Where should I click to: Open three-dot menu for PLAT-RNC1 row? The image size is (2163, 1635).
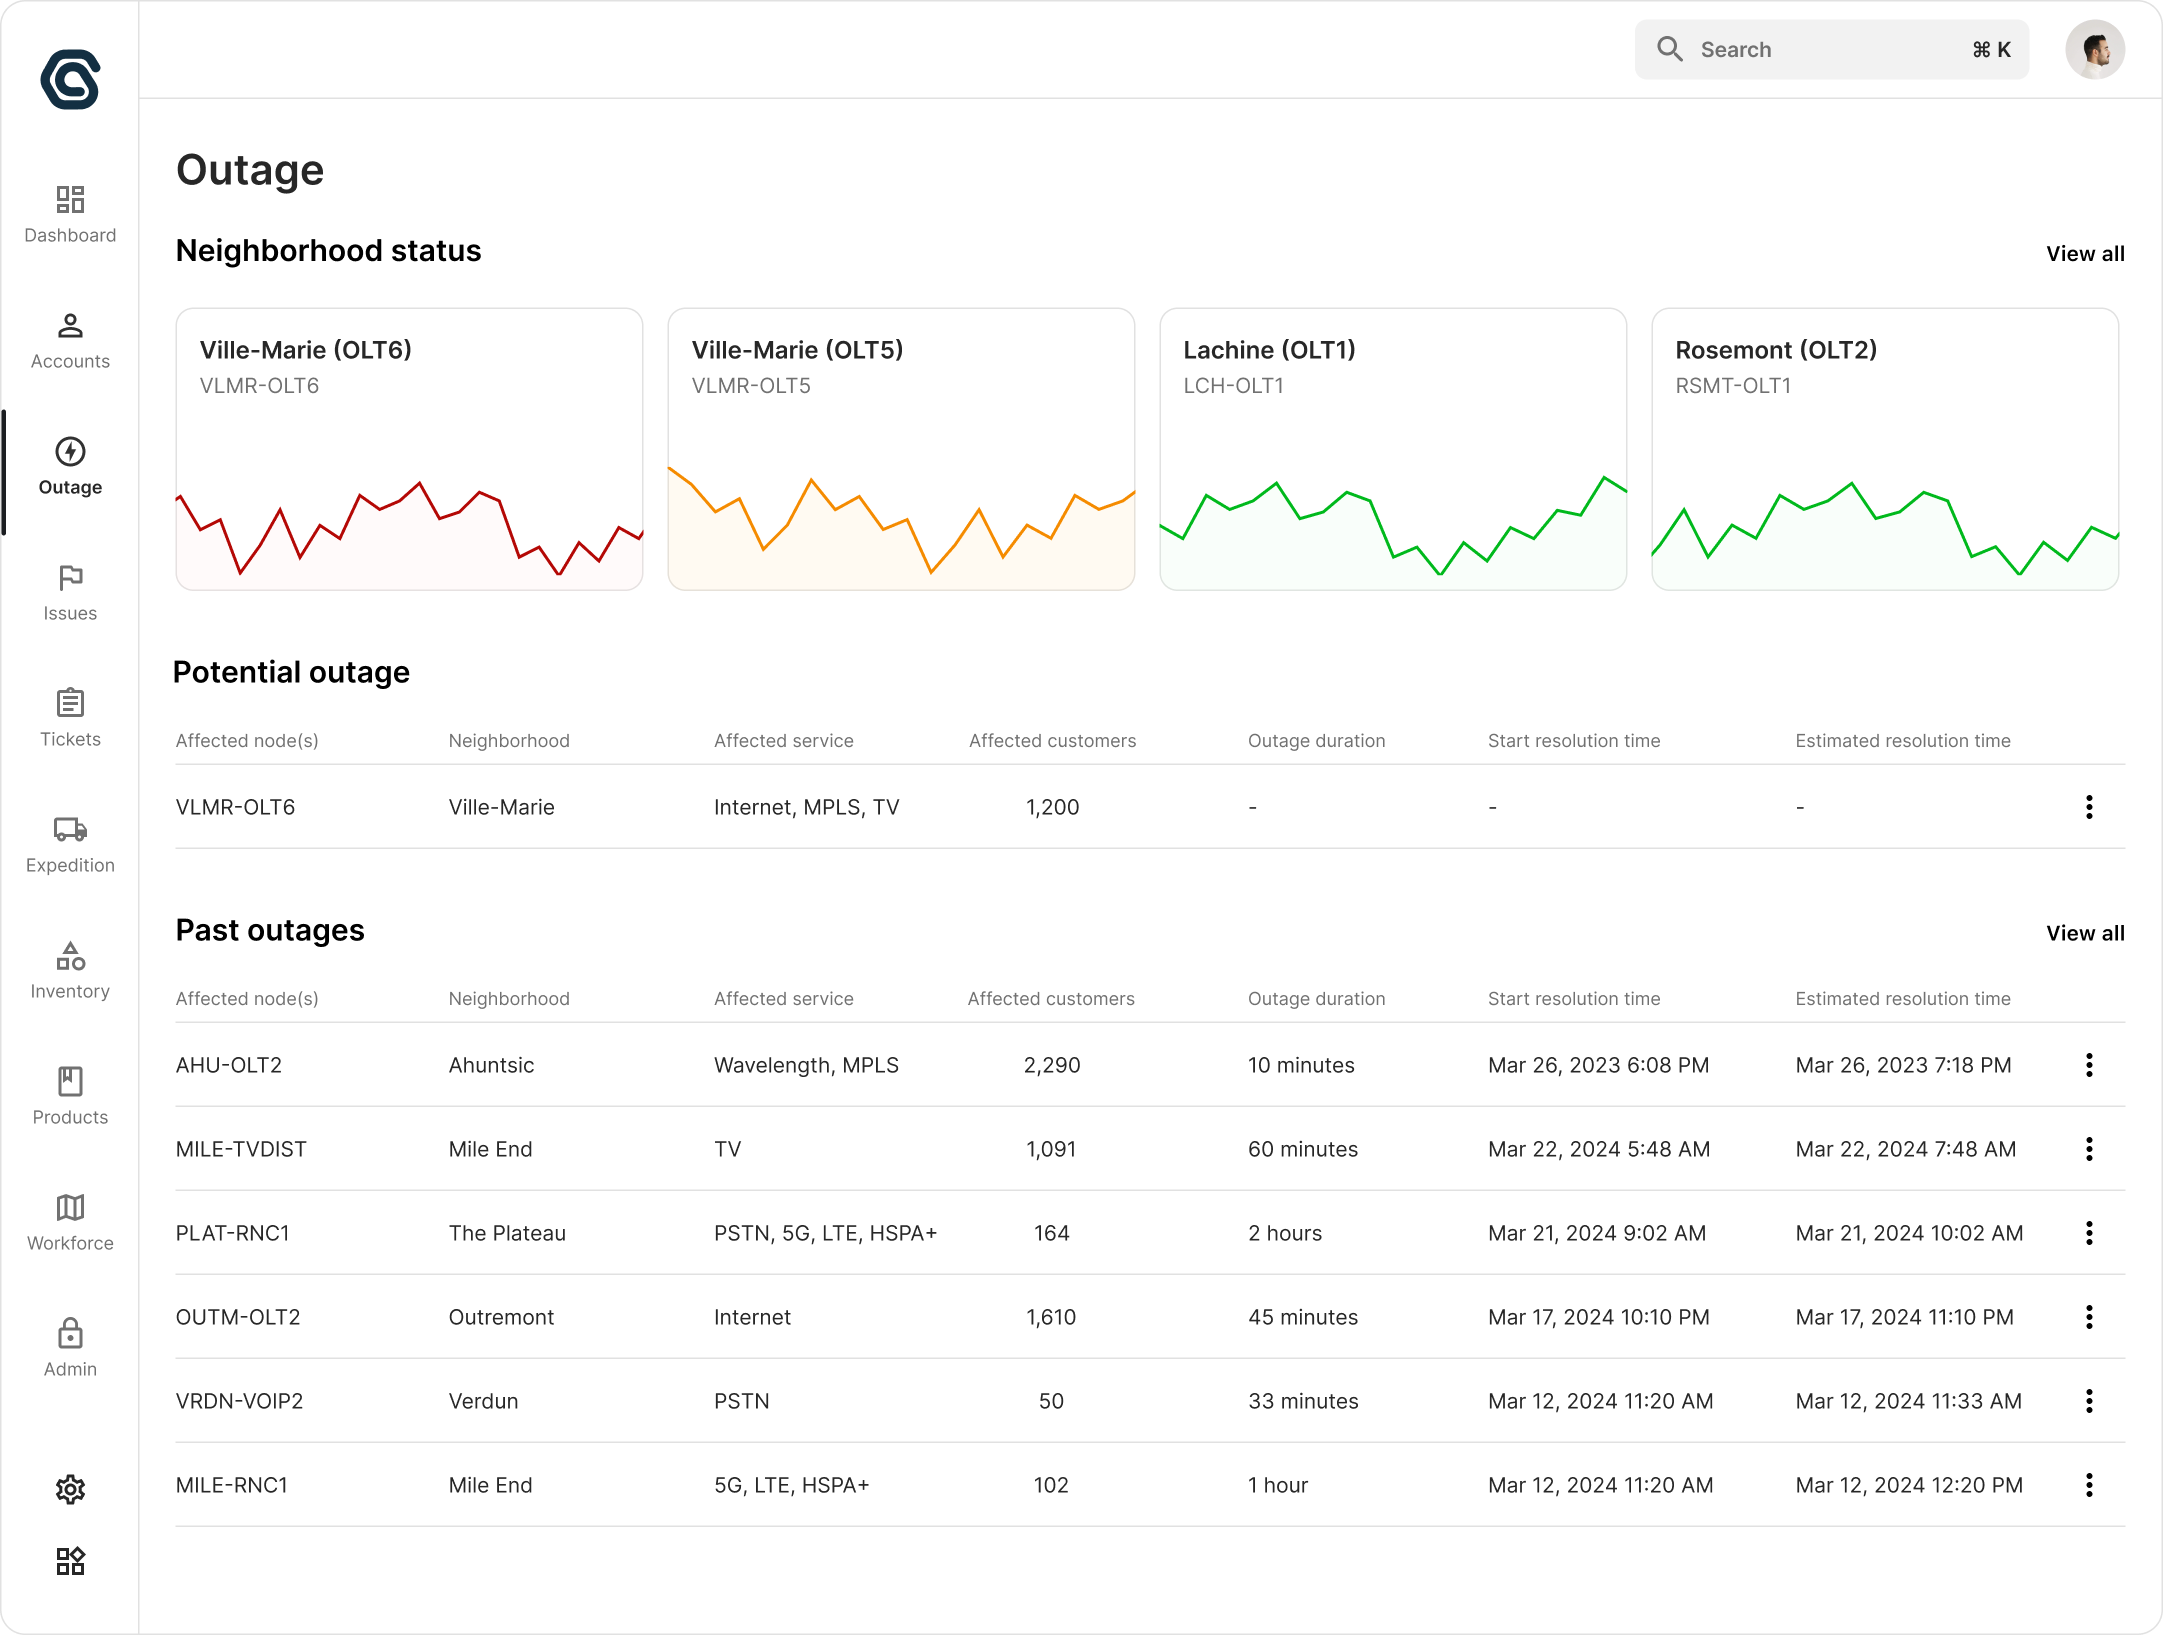click(2089, 1233)
